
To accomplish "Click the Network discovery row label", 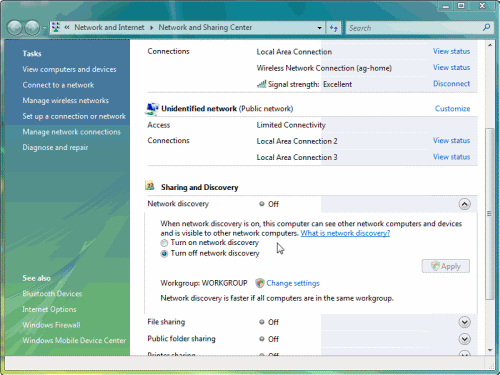I will click(178, 204).
